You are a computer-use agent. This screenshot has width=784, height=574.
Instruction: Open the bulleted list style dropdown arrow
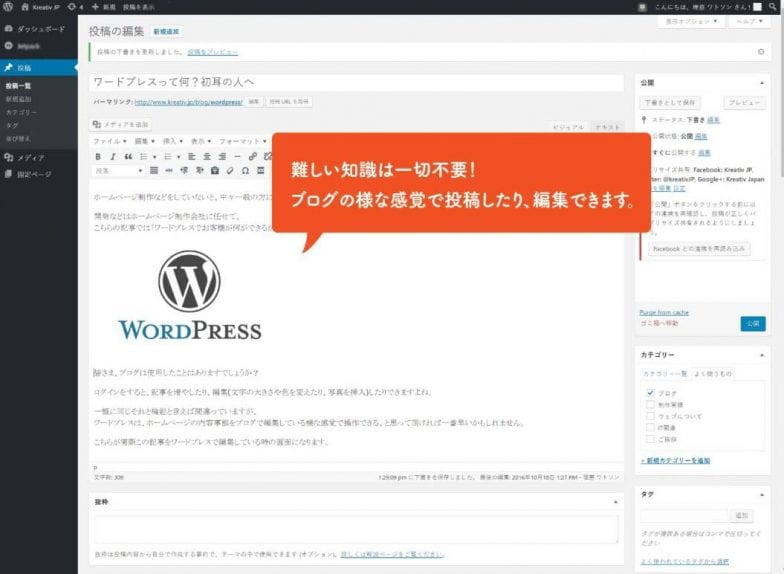click(154, 157)
